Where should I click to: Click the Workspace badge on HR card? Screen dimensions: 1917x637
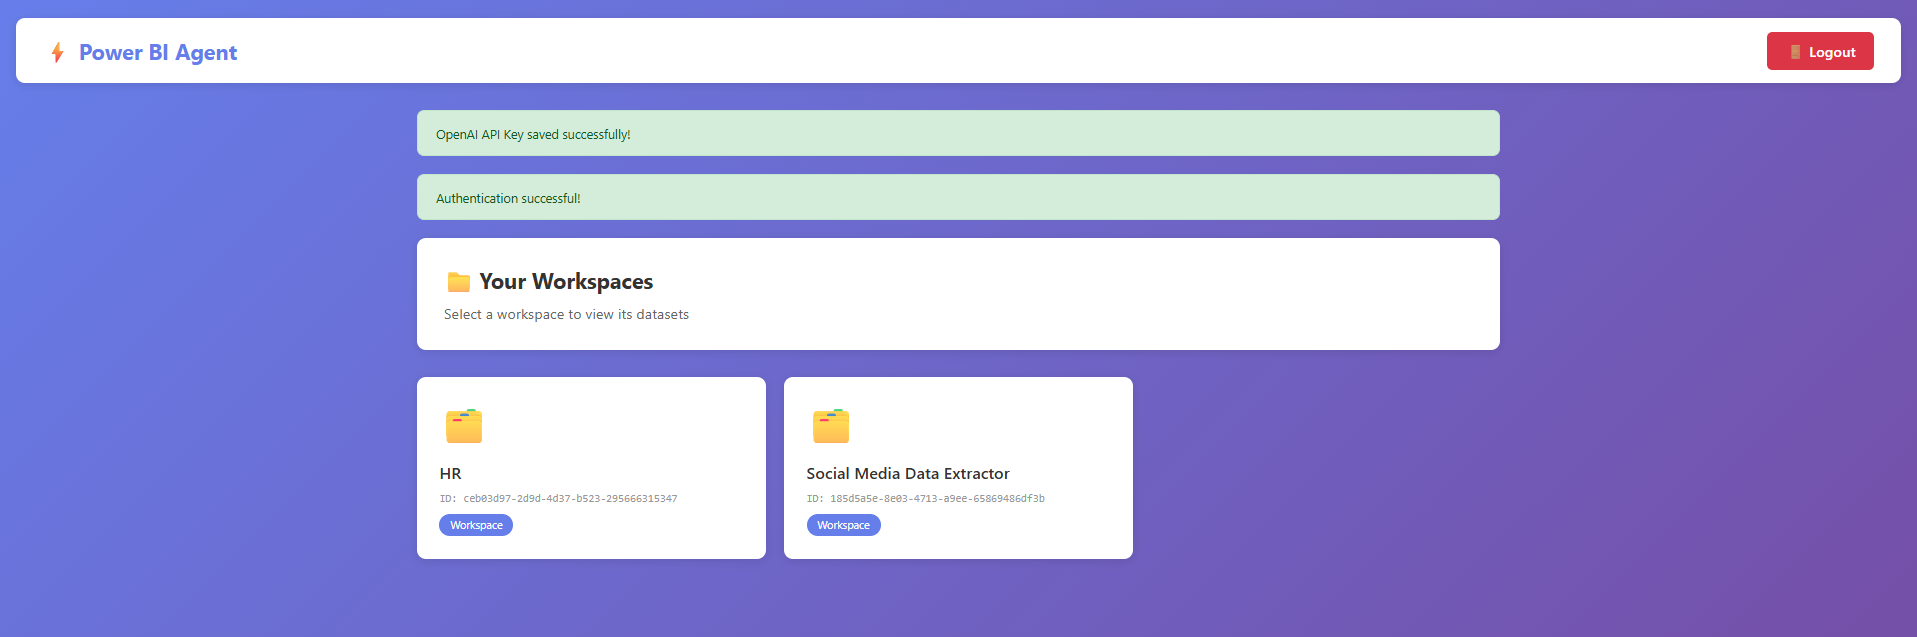tap(476, 525)
